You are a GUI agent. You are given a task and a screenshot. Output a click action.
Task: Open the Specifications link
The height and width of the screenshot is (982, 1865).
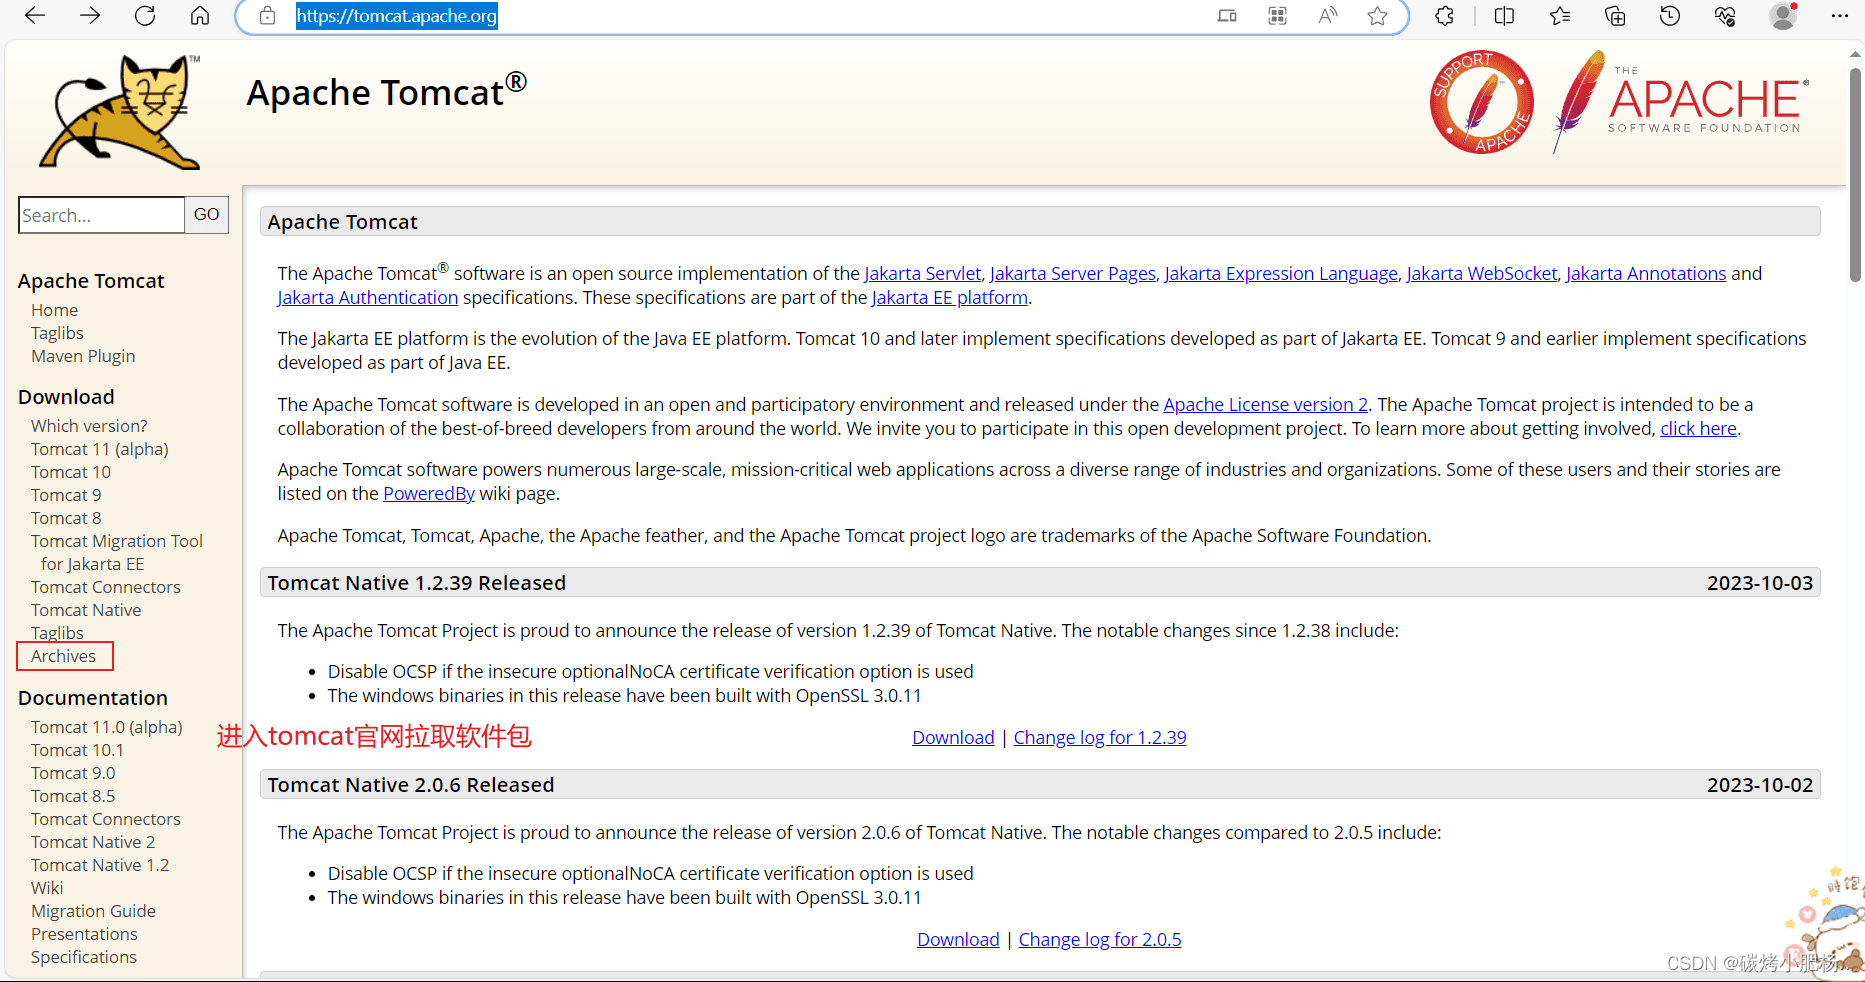pos(84,957)
